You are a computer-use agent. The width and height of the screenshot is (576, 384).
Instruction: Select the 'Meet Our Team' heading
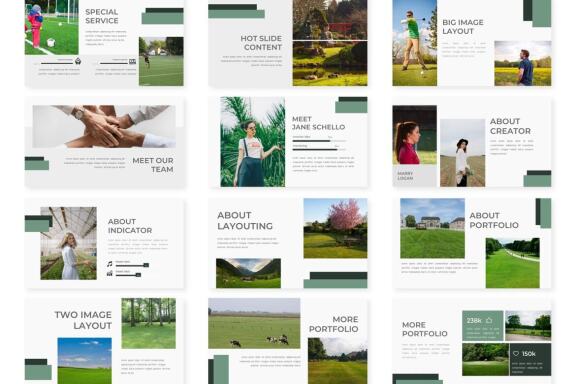point(153,165)
